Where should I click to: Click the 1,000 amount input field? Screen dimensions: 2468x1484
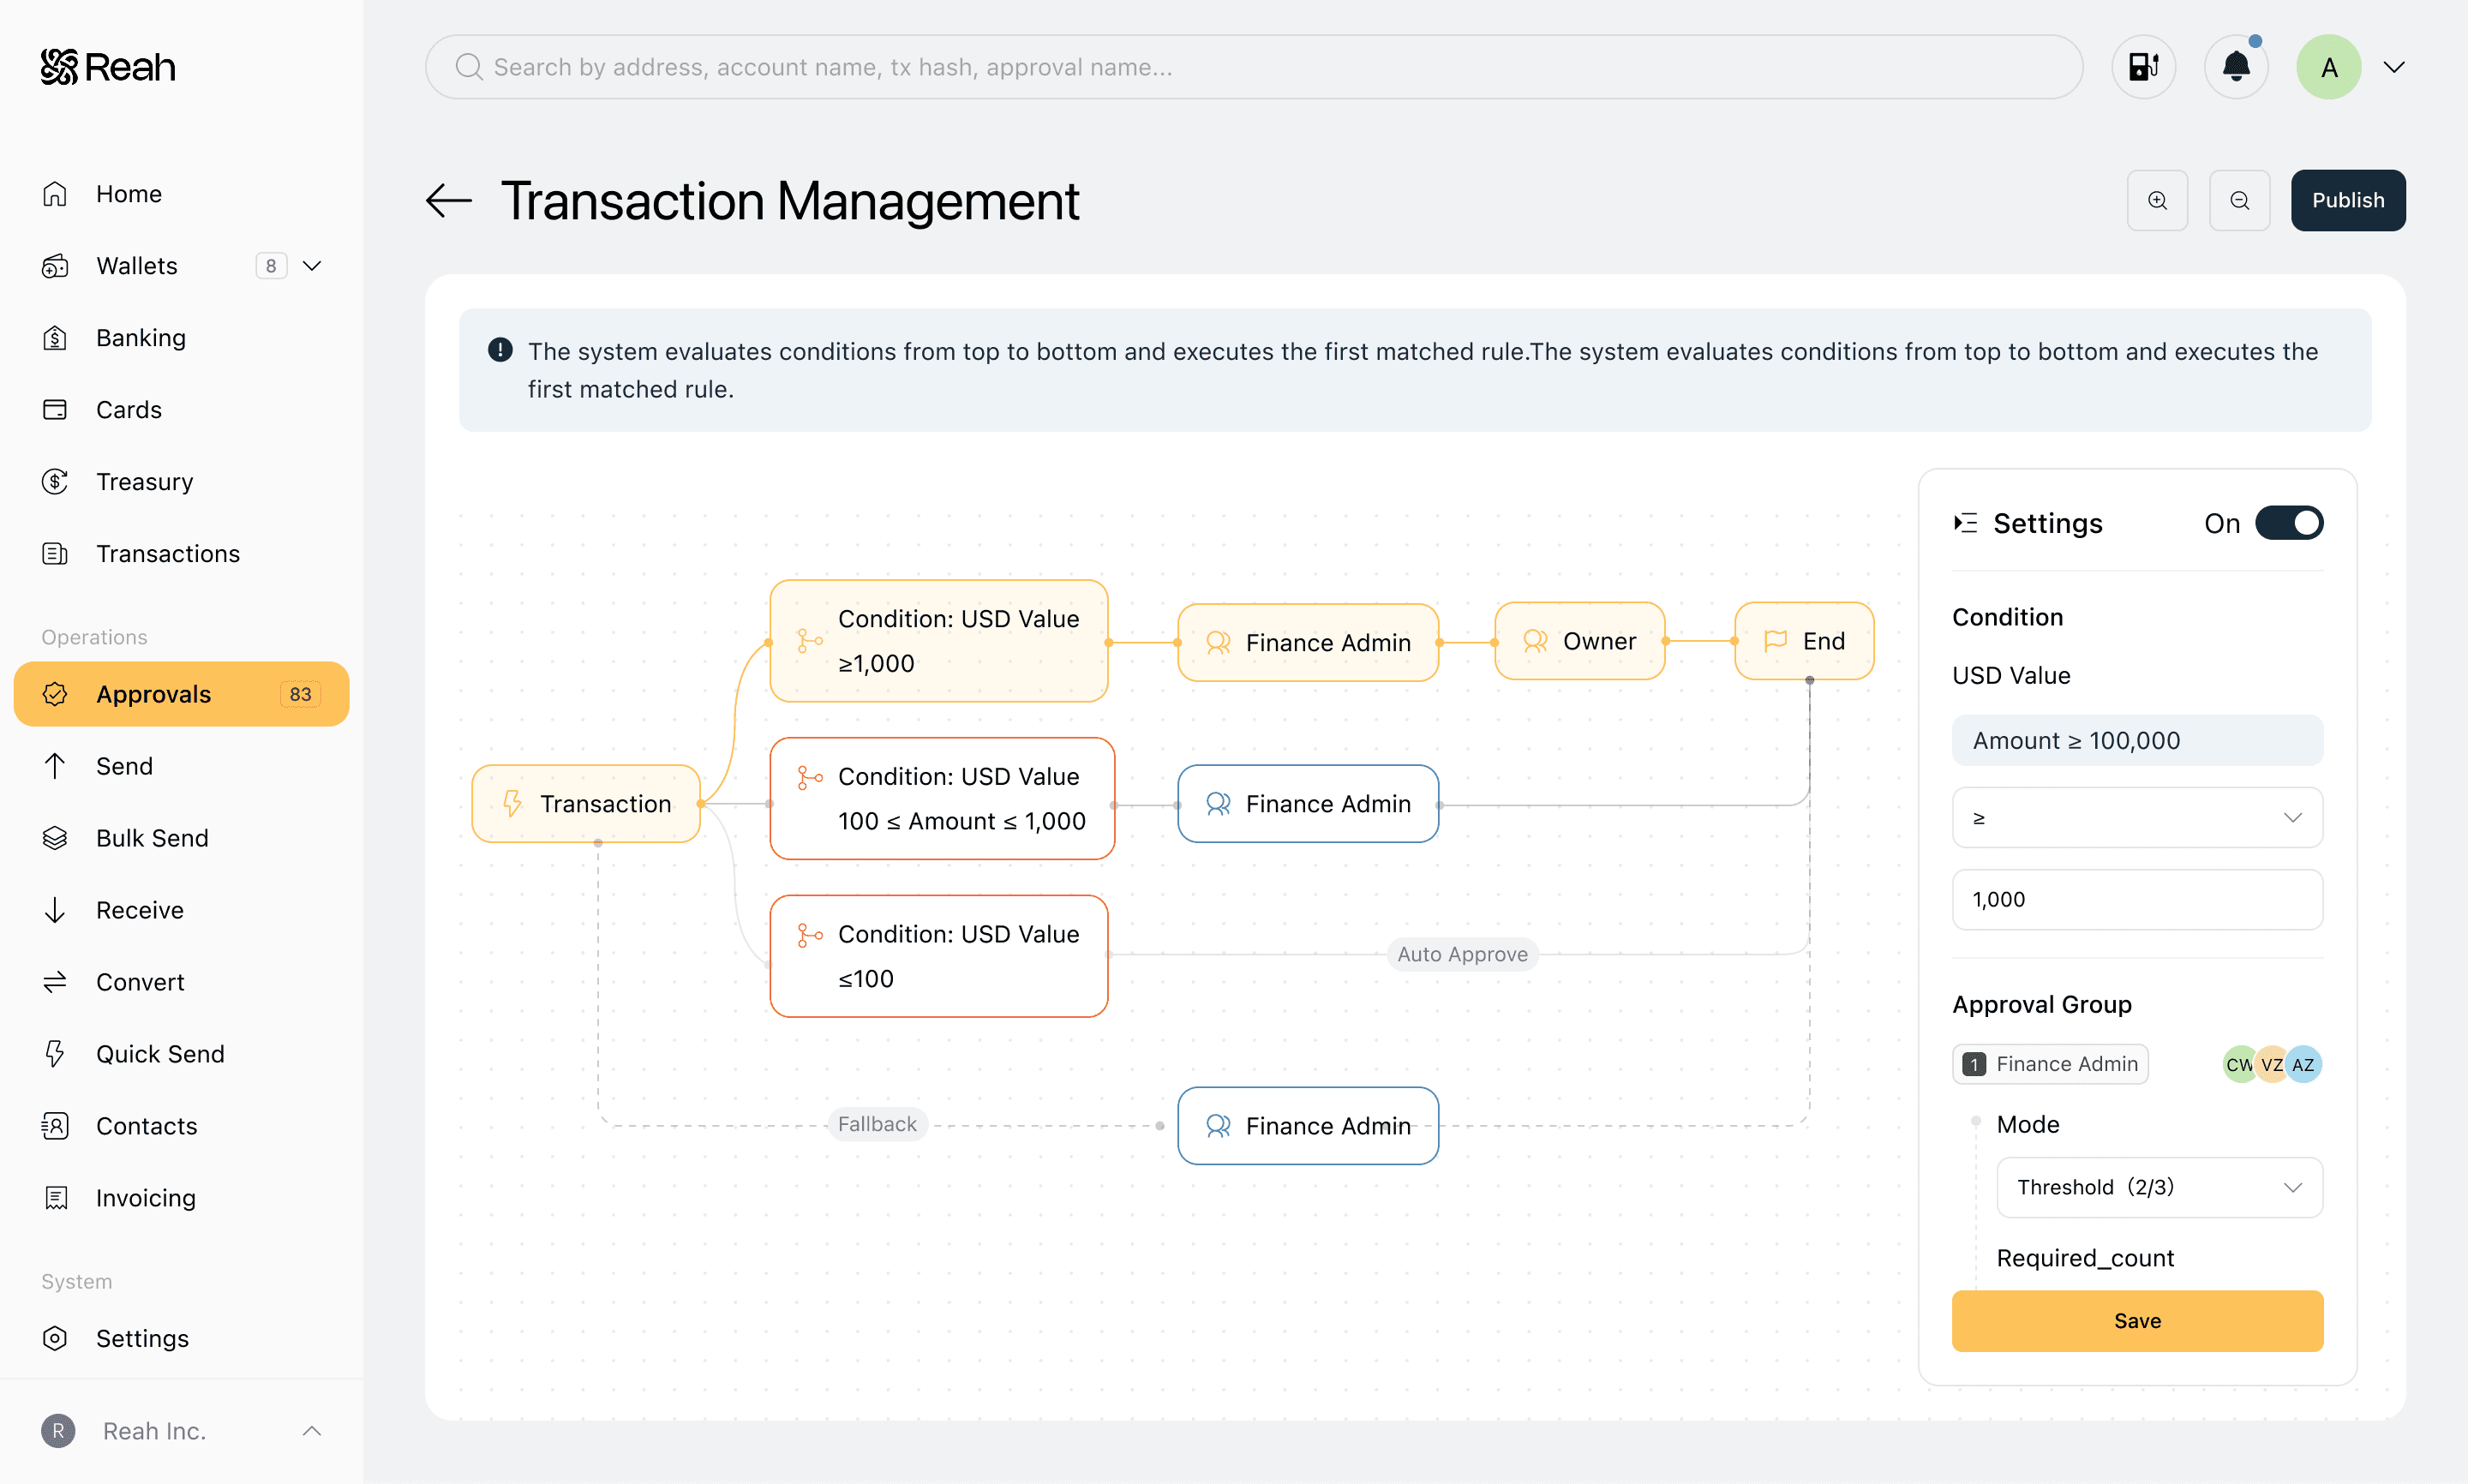click(x=2137, y=899)
